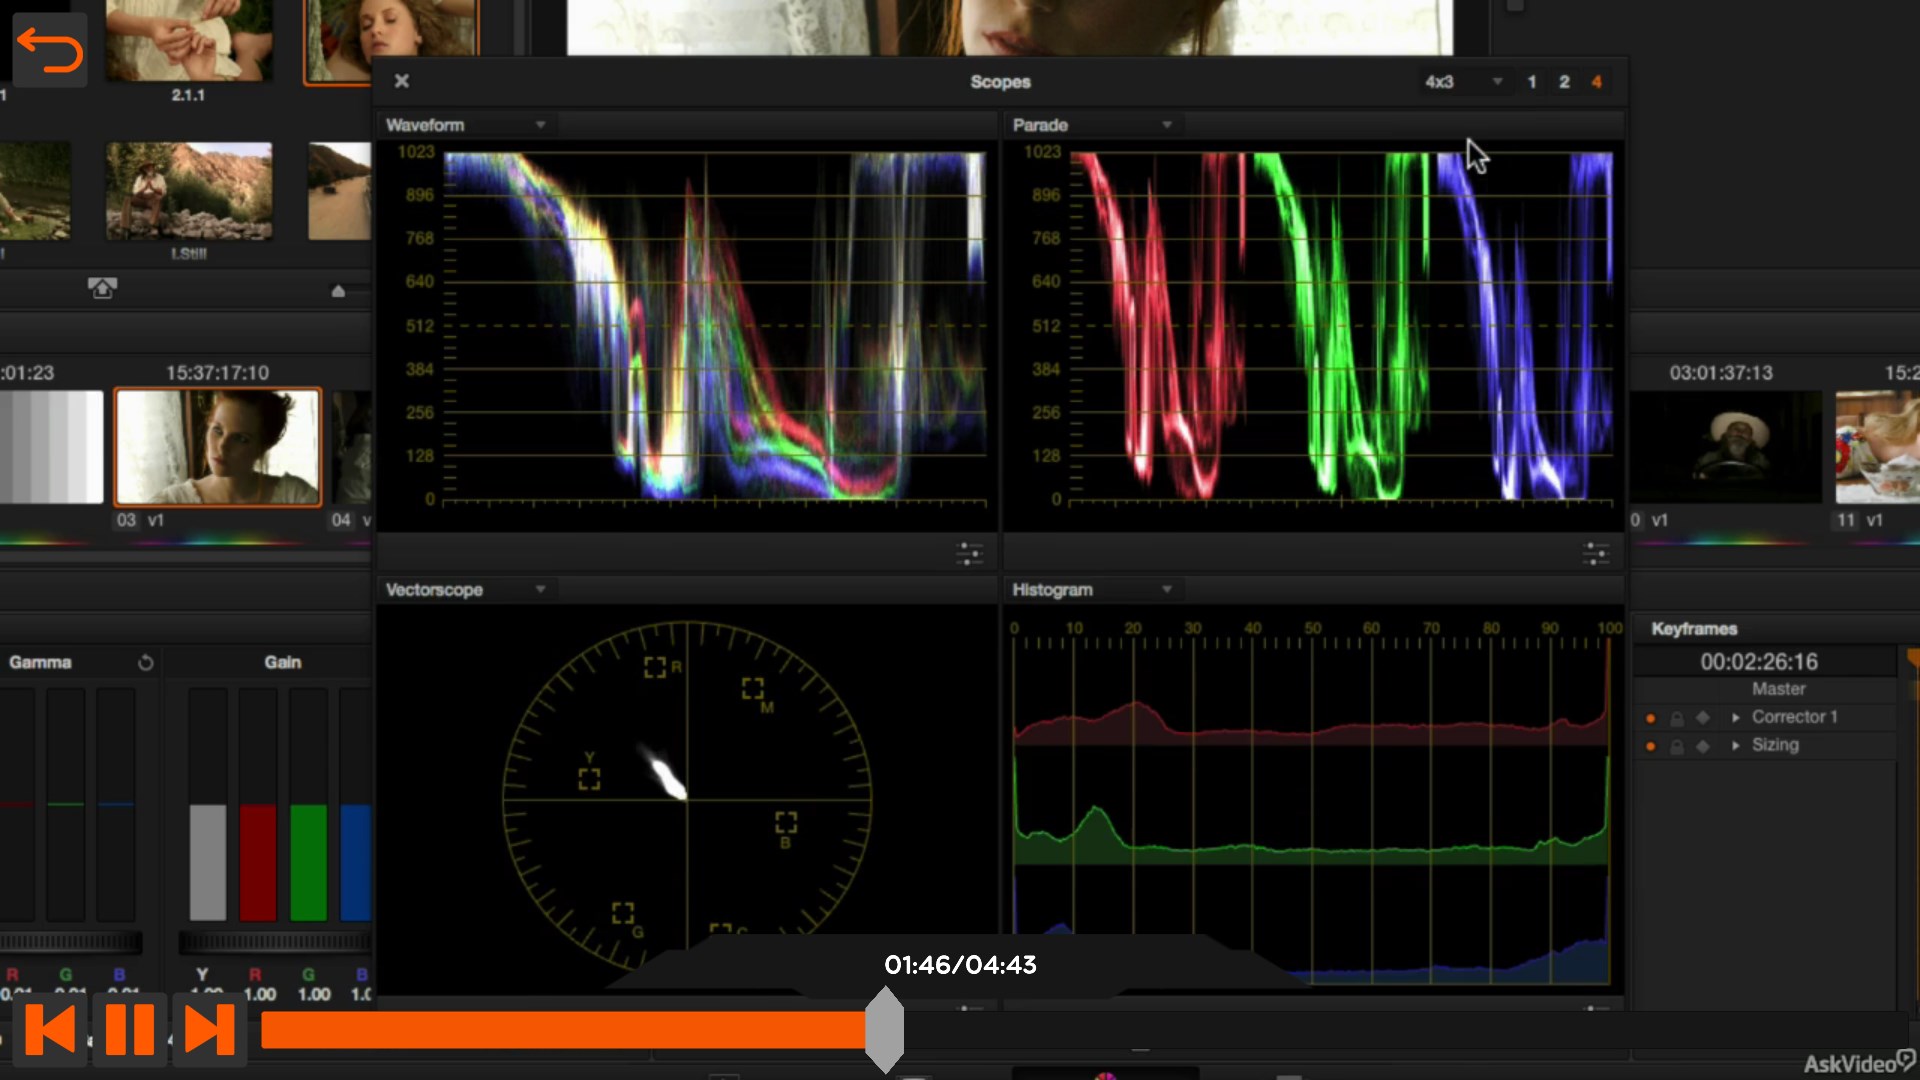Switch scopes to single view layout 1
The width and height of the screenshot is (1920, 1080).
[1532, 82]
